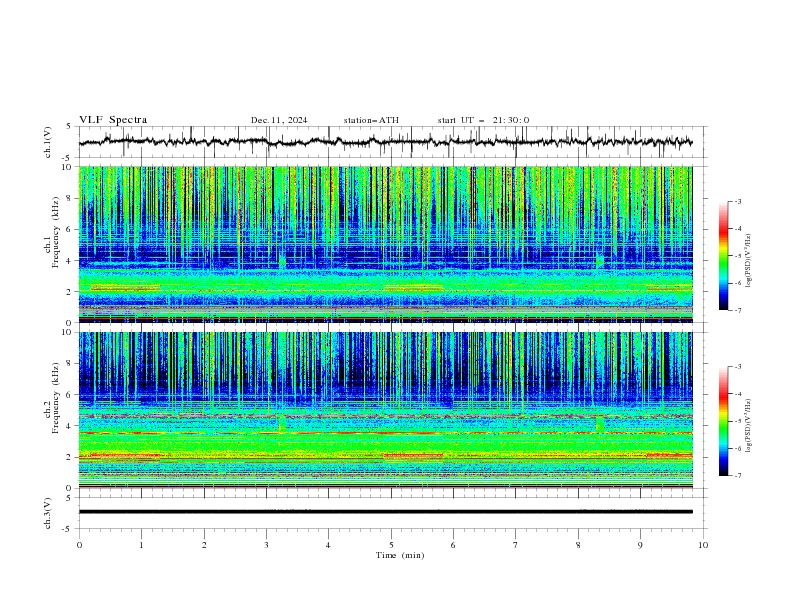Click the 'ch.3(V)' waveform axis label
This screenshot has width=792, height=612.
click(x=48, y=513)
